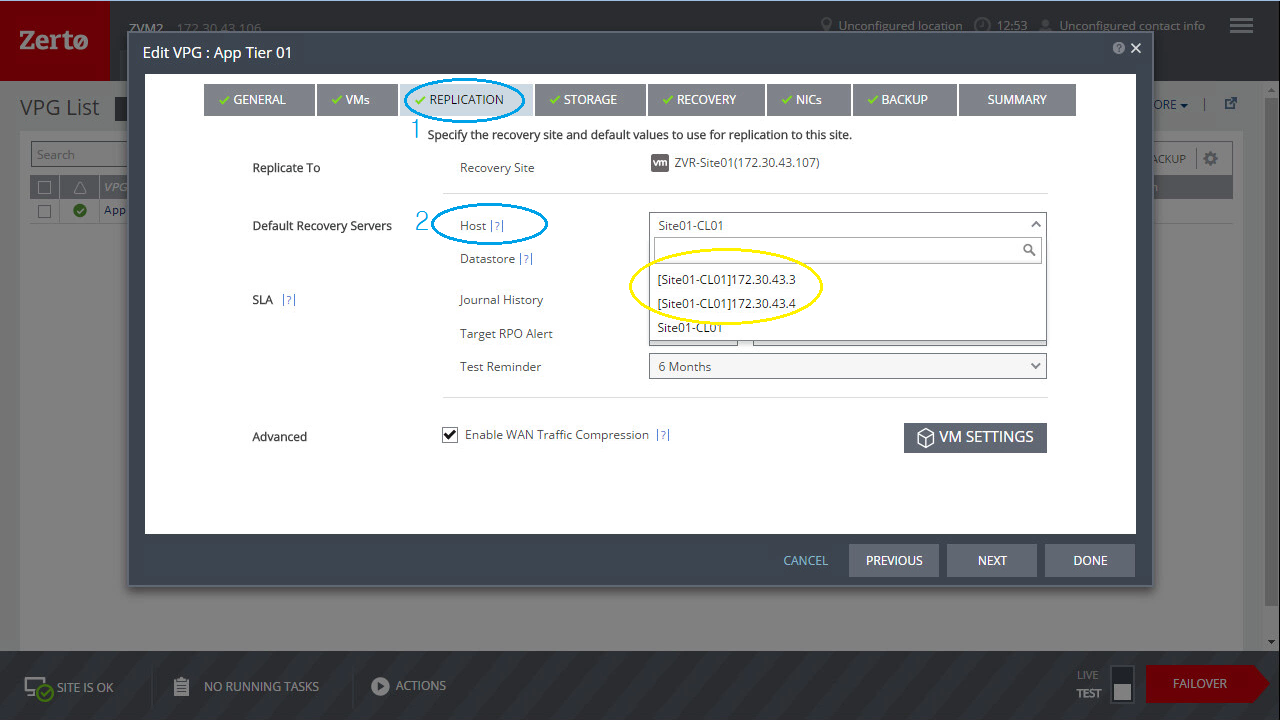The width and height of the screenshot is (1280, 720).
Task: Click the help icon next to SLA
Action: [289, 300]
